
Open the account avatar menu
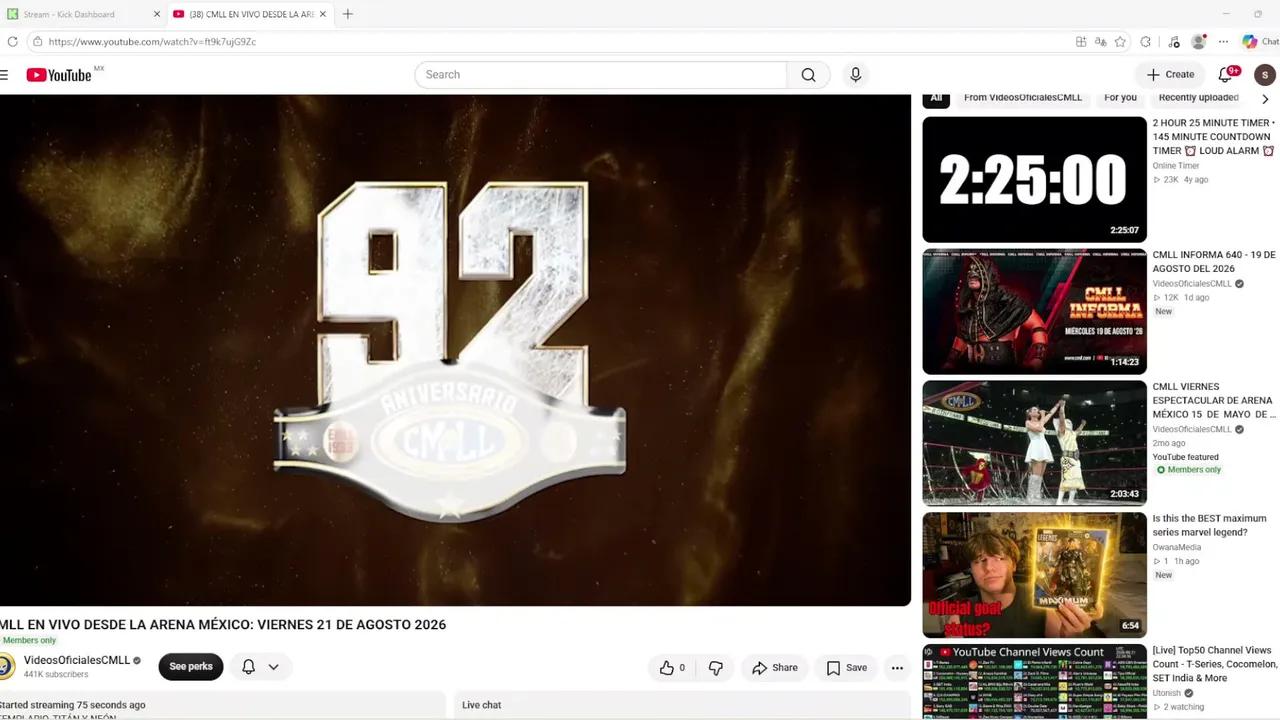[1265, 75]
